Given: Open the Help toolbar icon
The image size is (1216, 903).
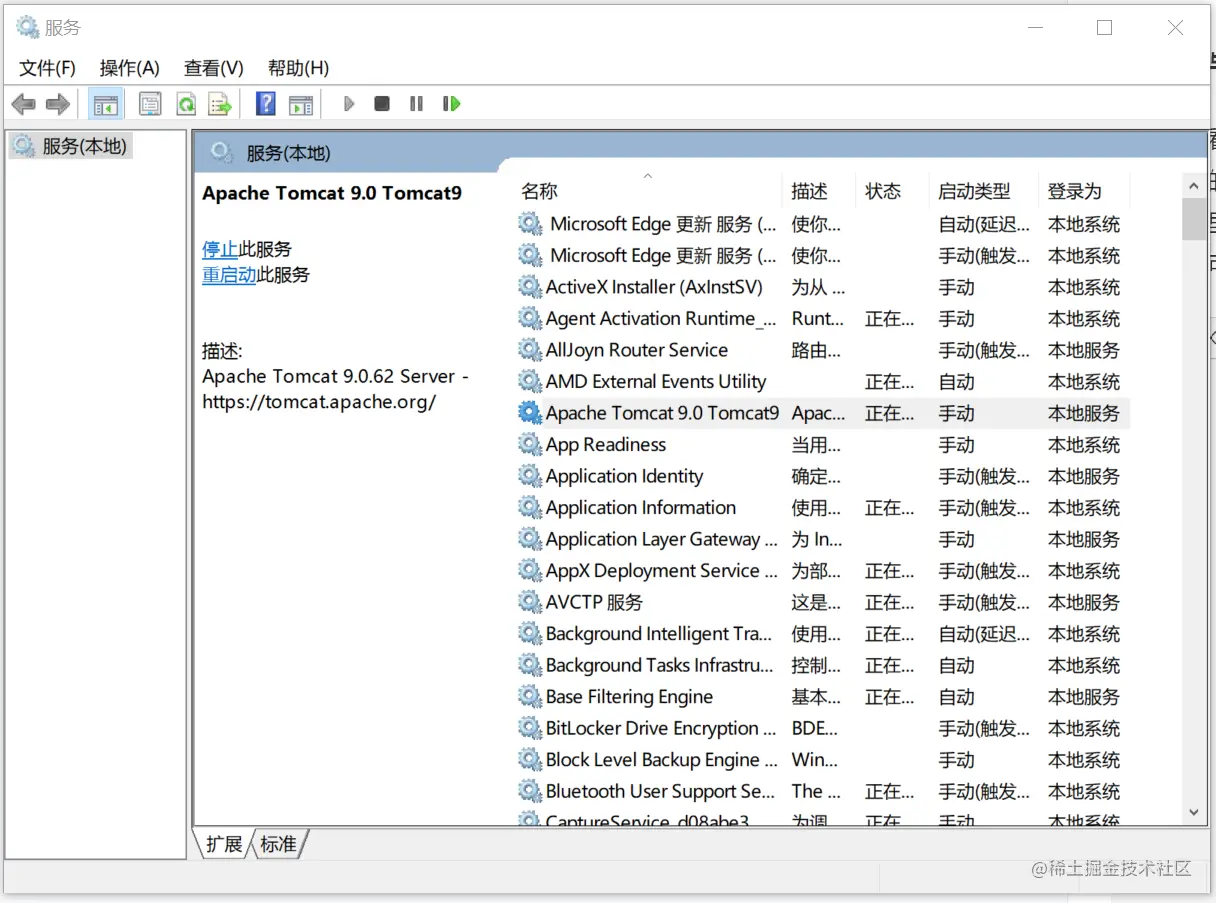Looking at the screenshot, I should (265, 103).
